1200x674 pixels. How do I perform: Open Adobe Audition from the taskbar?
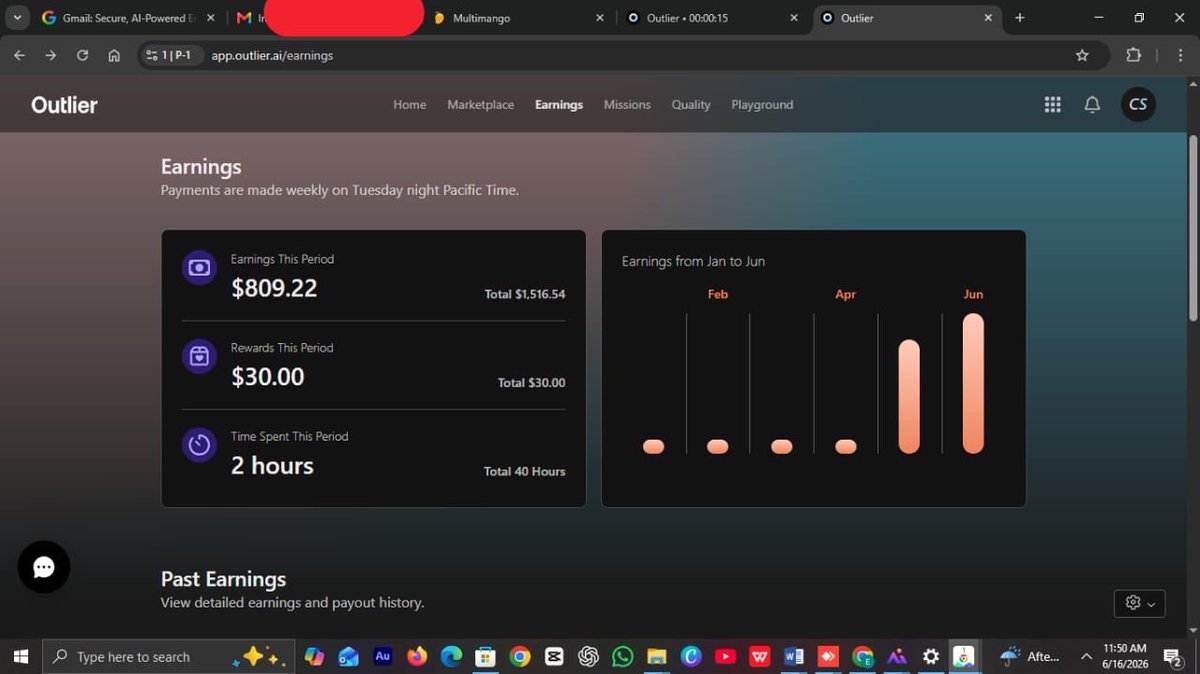point(382,656)
